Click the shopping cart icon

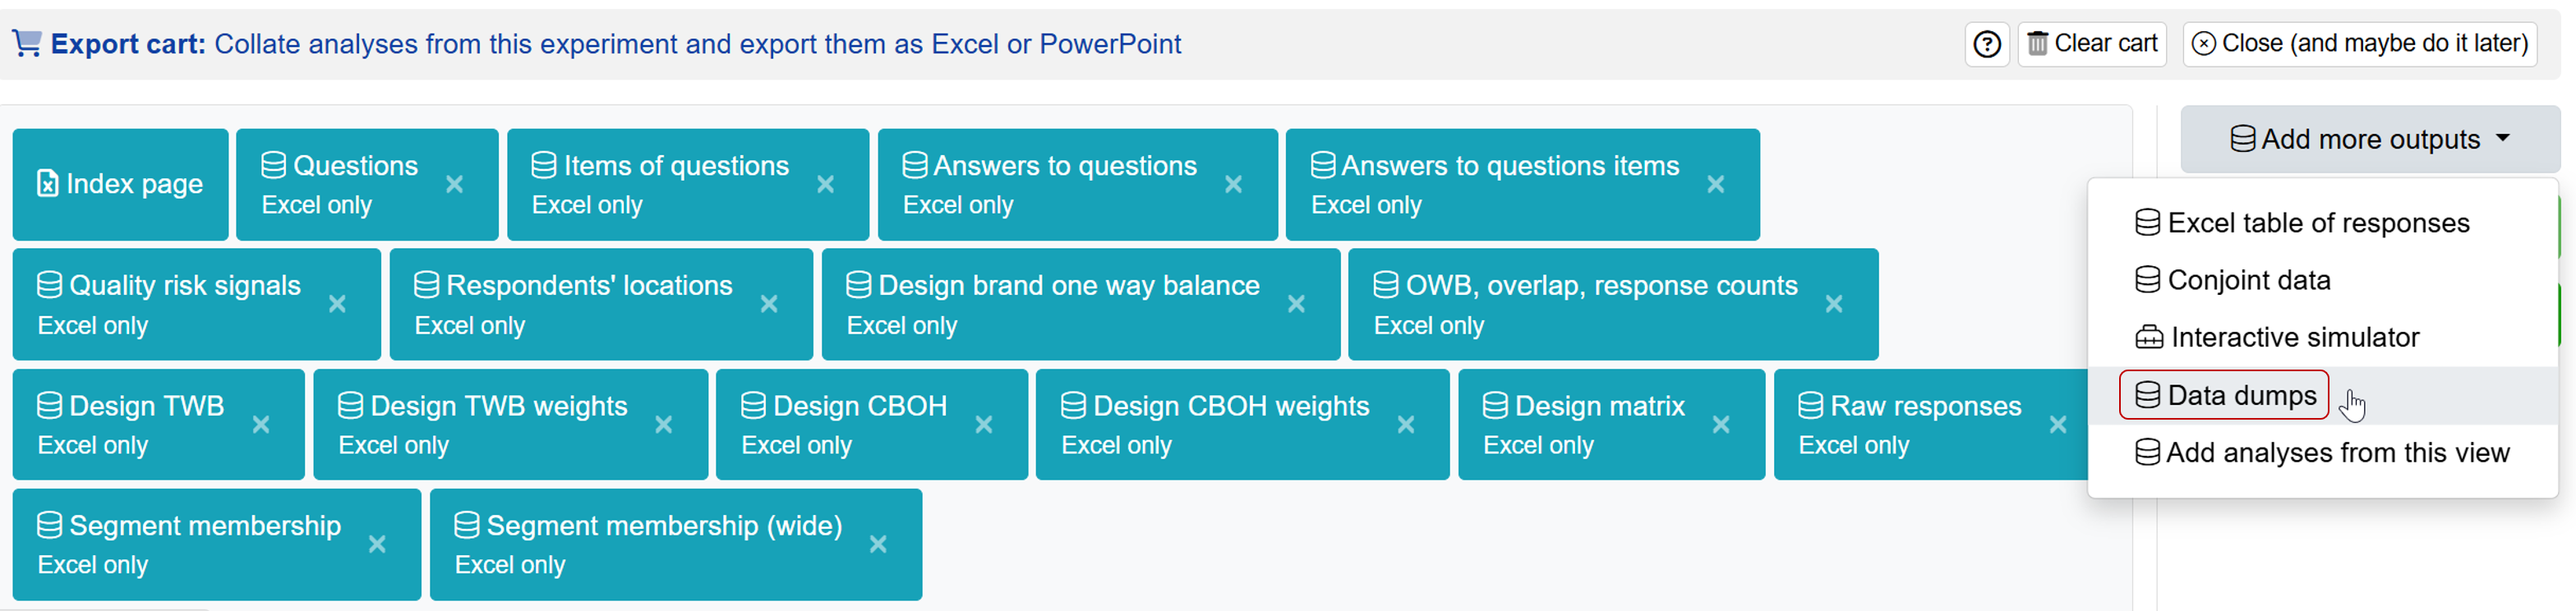point(27,43)
